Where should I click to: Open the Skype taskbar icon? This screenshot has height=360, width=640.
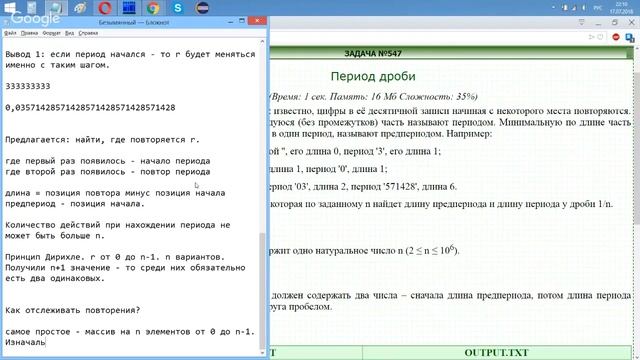tap(178, 8)
